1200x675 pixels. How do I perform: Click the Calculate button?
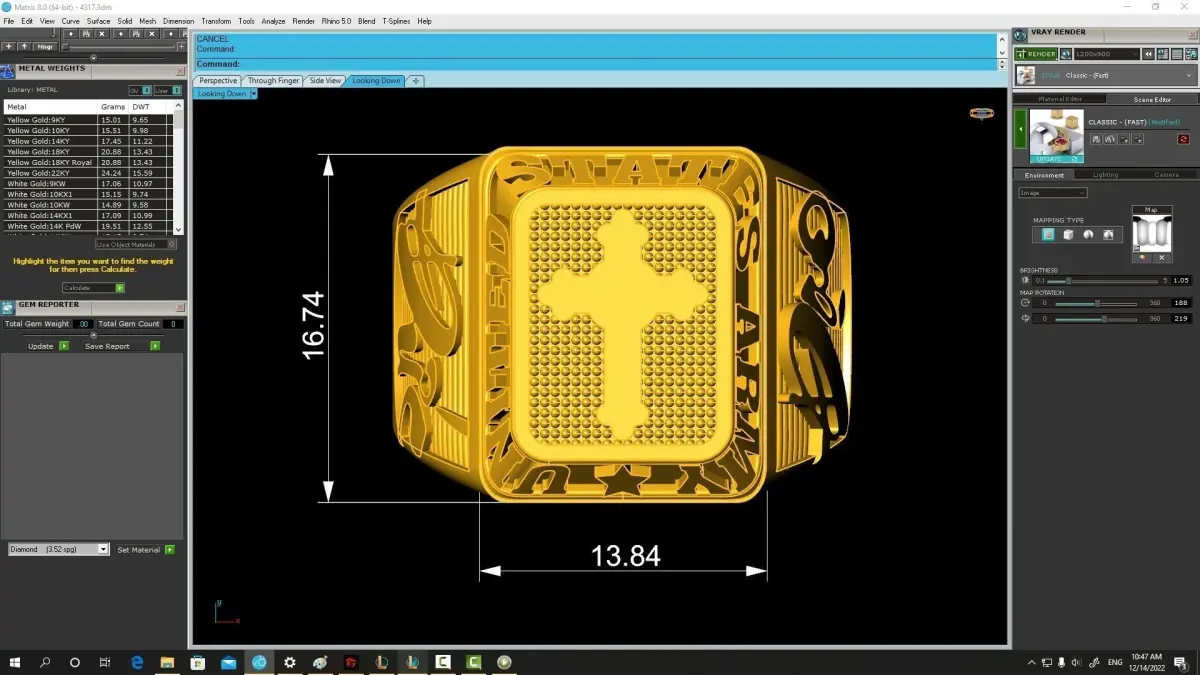[x=93, y=288]
